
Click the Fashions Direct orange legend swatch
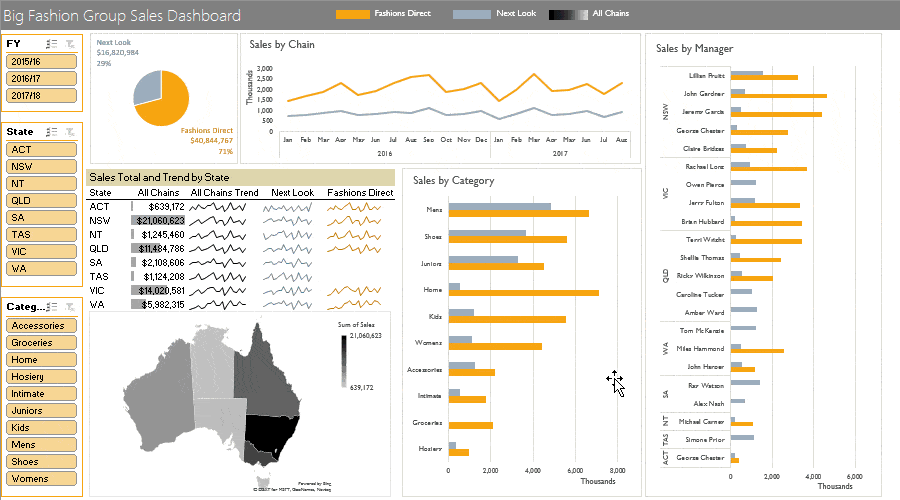pos(352,14)
